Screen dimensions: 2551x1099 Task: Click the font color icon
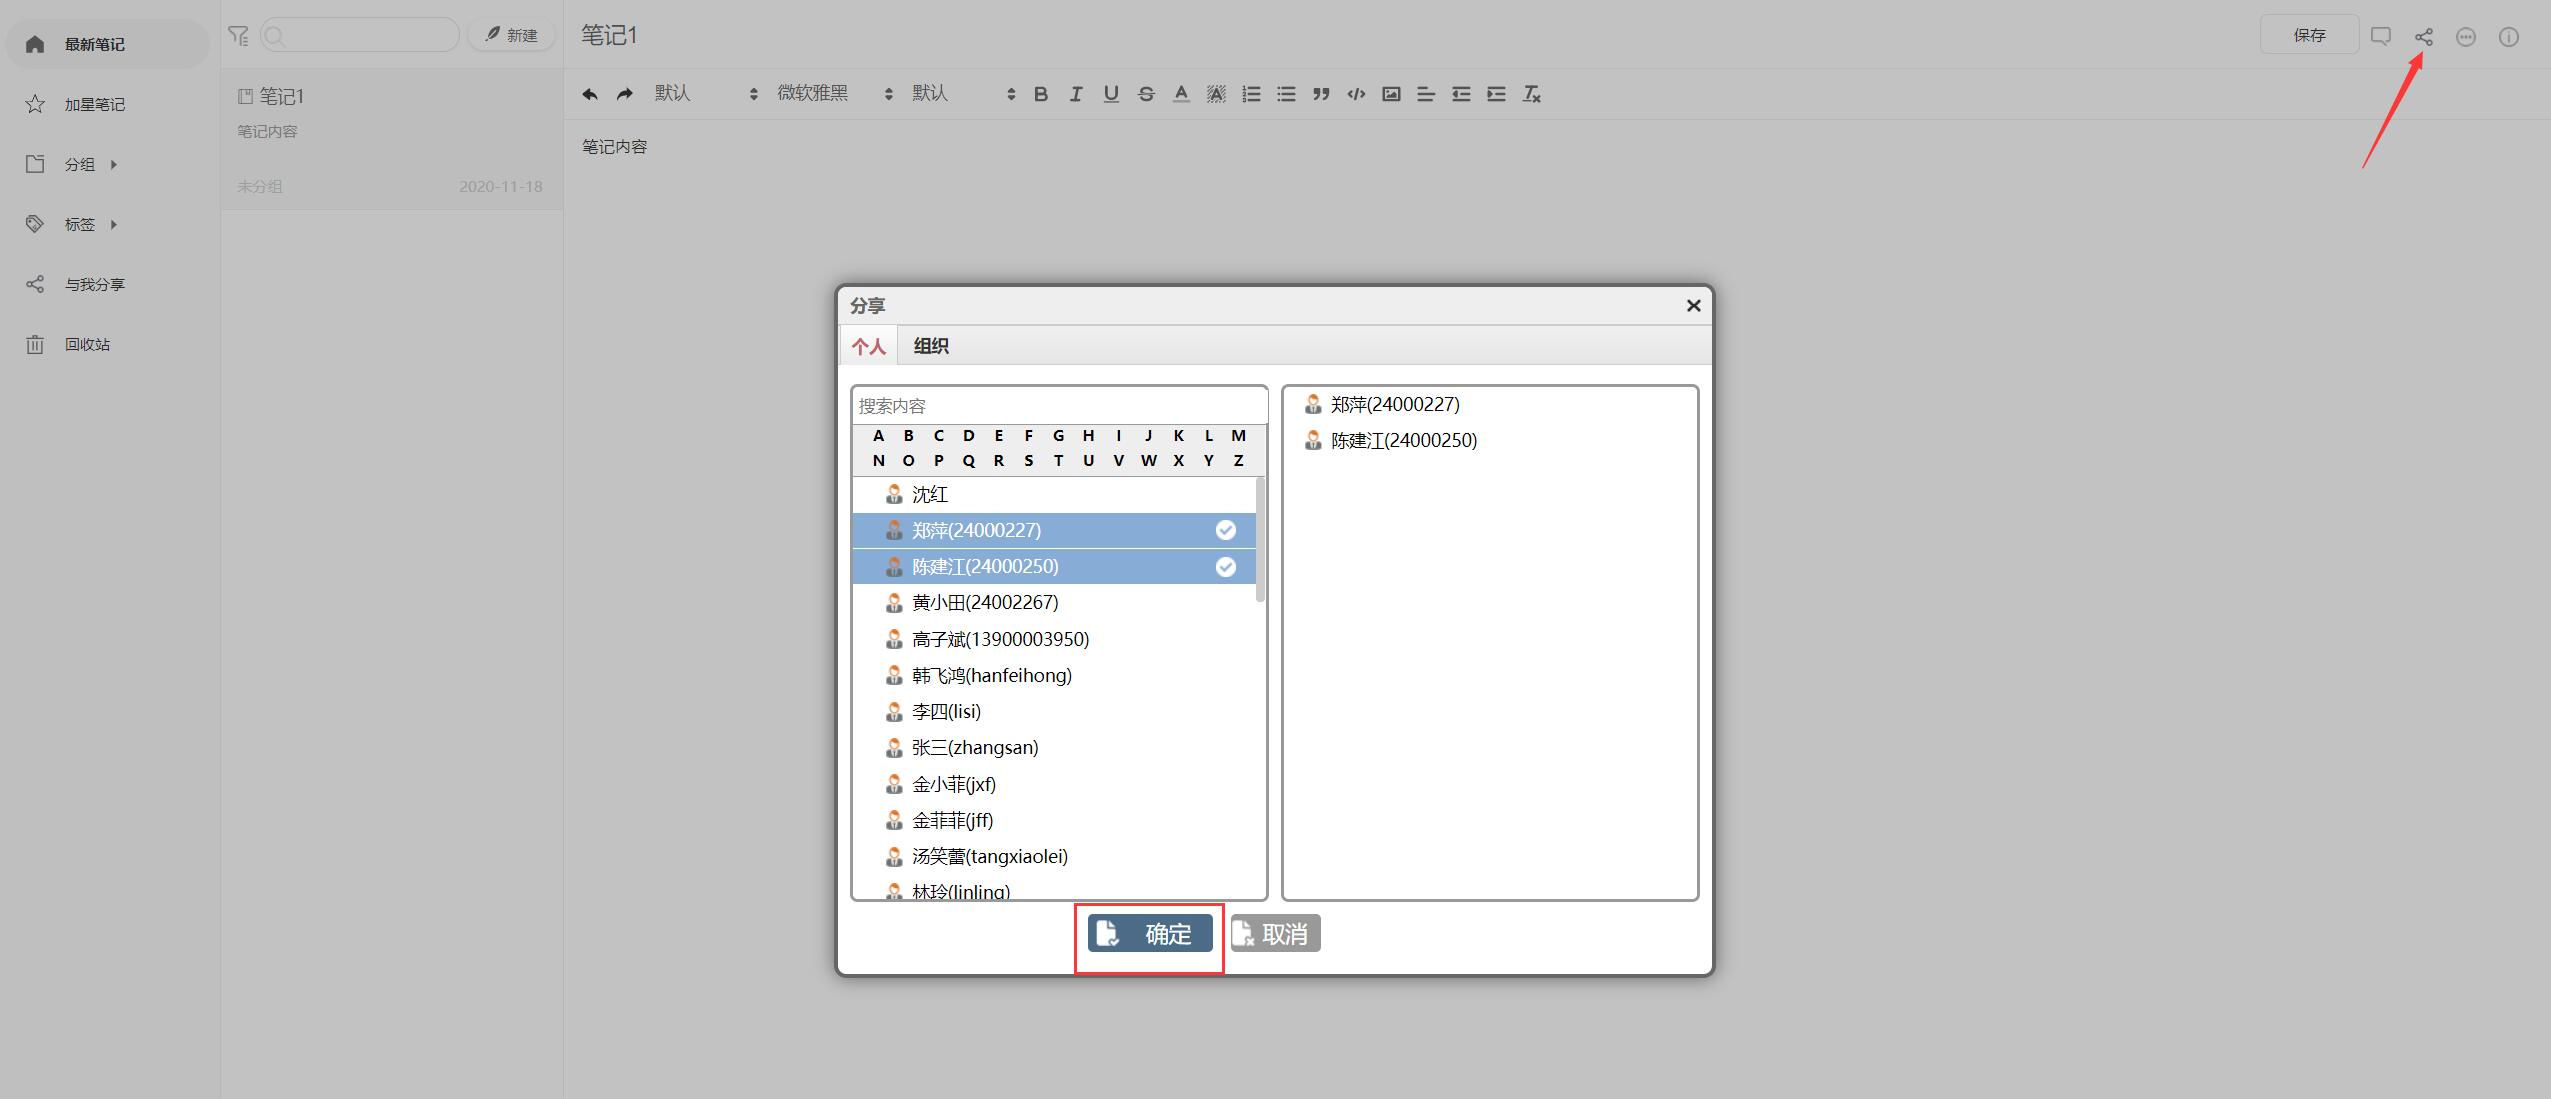coord(1181,94)
